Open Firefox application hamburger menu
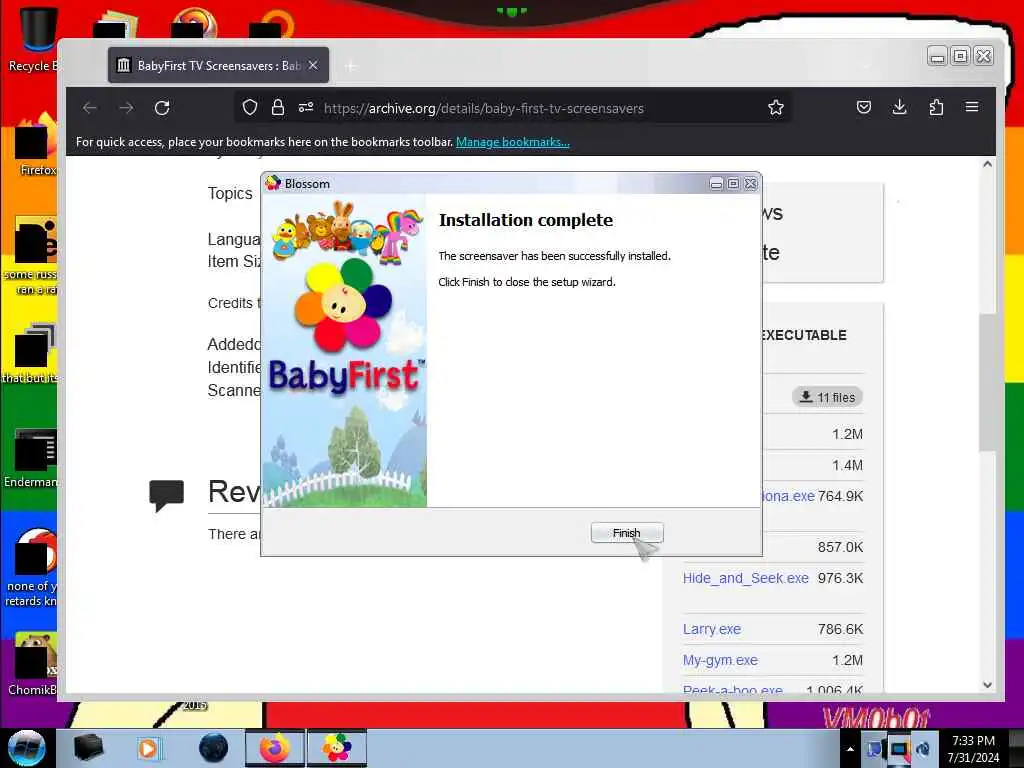Image resolution: width=1024 pixels, height=768 pixels. tap(972, 107)
